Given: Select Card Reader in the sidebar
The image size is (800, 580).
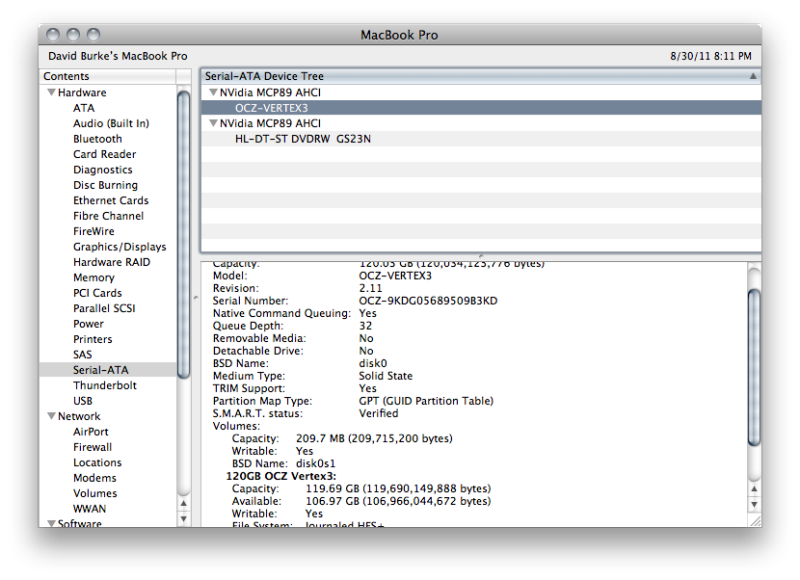Looking at the screenshot, I should click(x=105, y=154).
